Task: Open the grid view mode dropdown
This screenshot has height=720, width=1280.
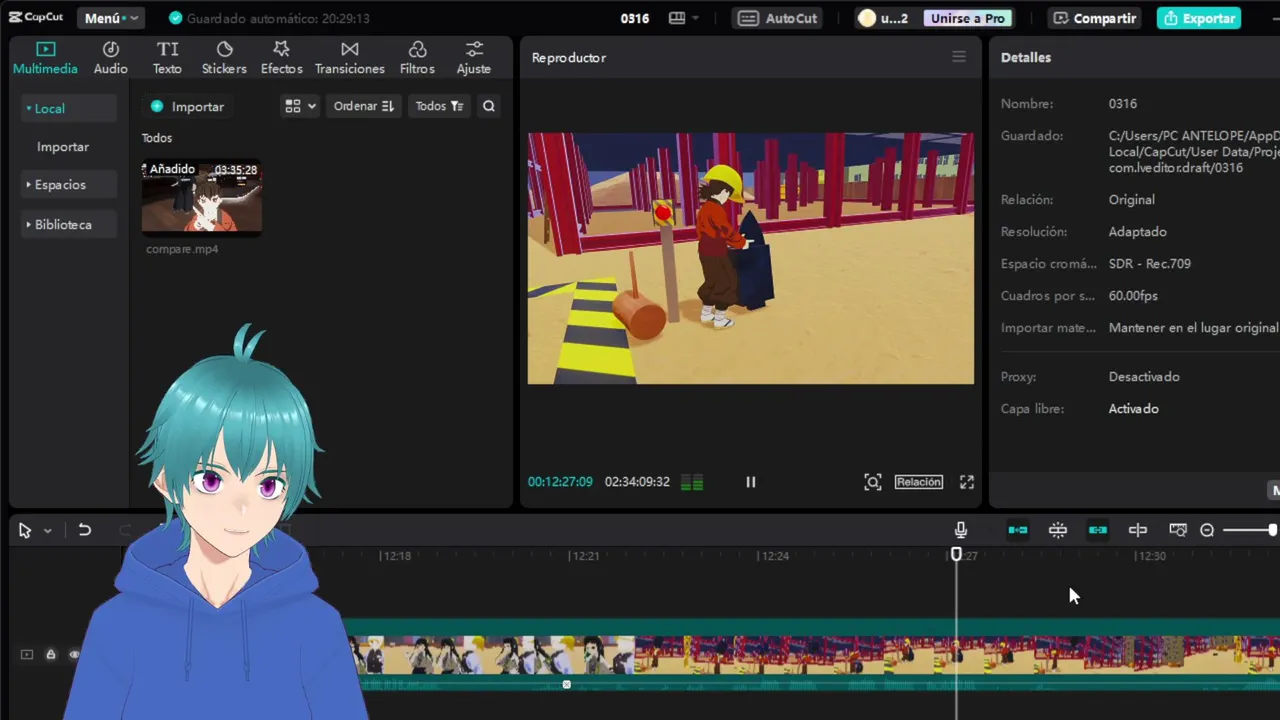Action: (300, 106)
